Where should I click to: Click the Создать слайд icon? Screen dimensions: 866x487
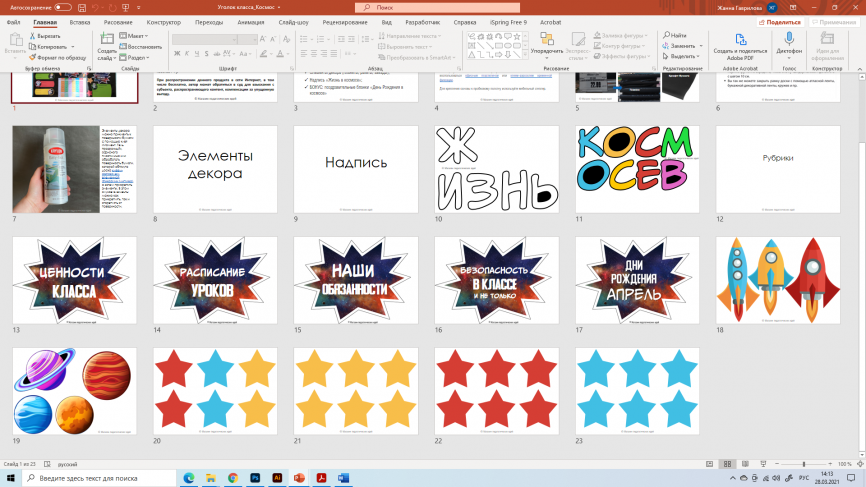point(107,40)
